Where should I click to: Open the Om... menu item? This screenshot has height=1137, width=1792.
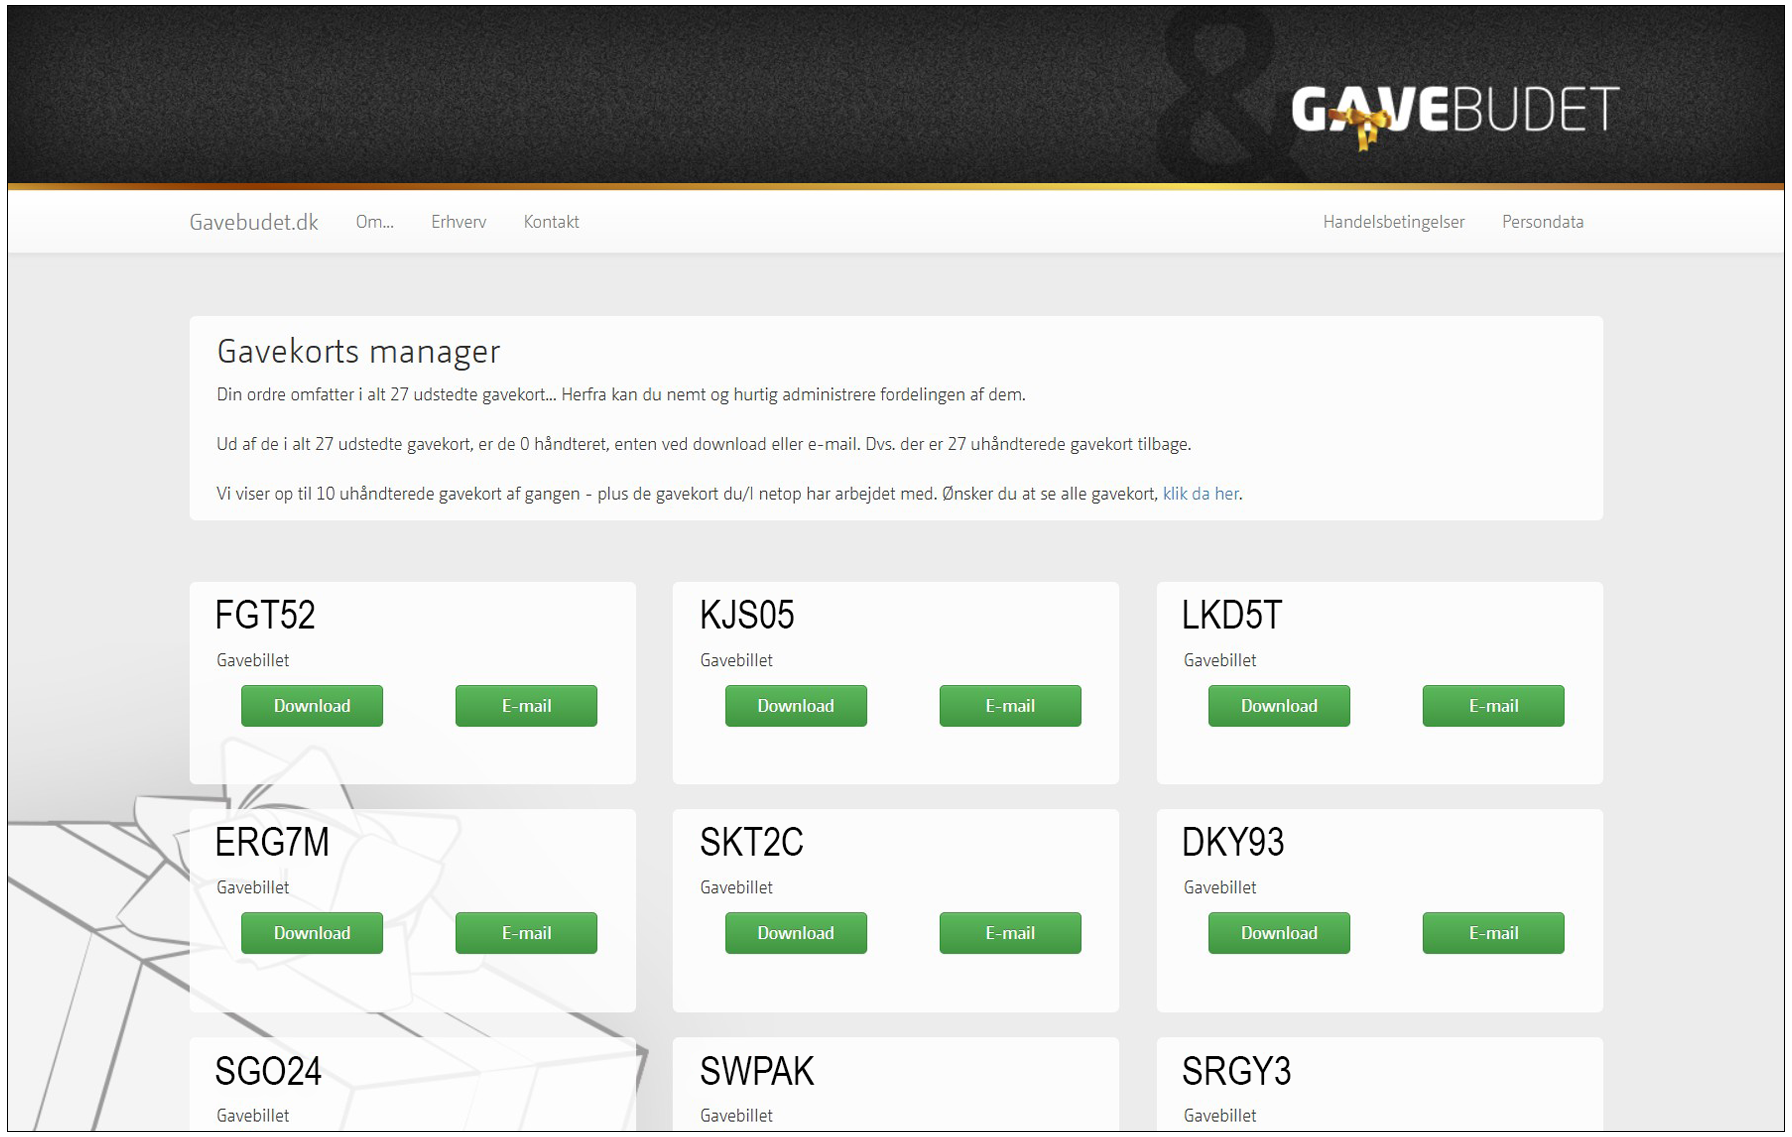pyautogui.click(x=374, y=222)
